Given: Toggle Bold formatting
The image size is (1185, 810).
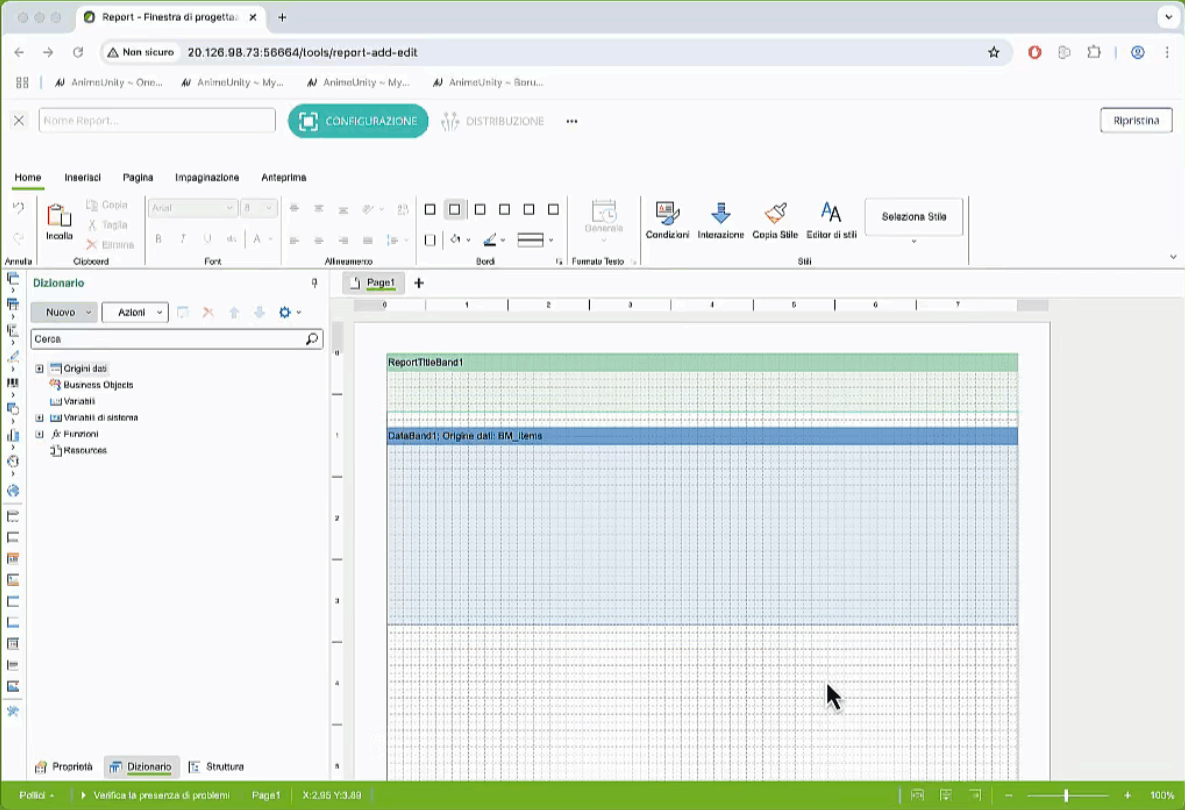Looking at the screenshot, I should [x=159, y=239].
